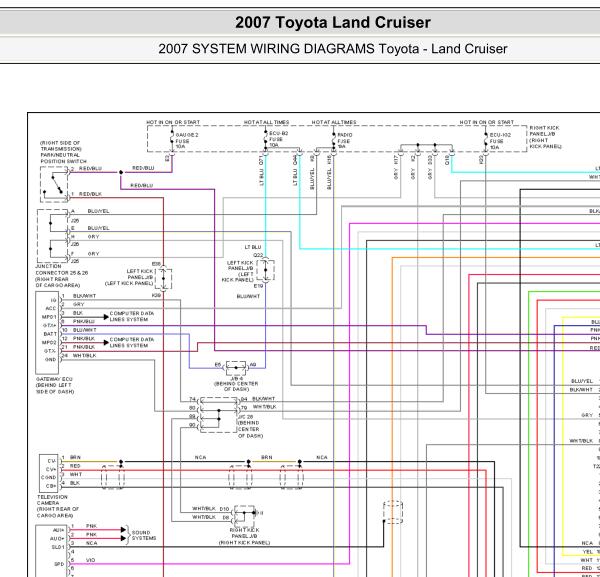Viewport: 600px width, 577px height.
Task: Click the J/B 6 connector behind dash
Action: [237, 366]
